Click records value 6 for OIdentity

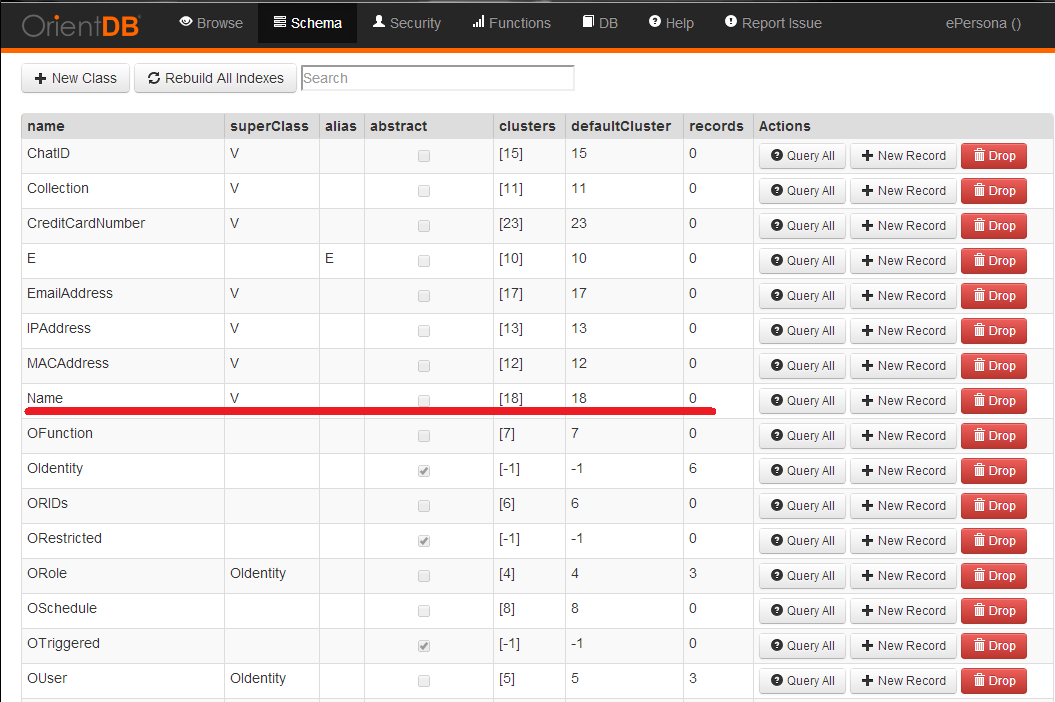click(x=692, y=468)
